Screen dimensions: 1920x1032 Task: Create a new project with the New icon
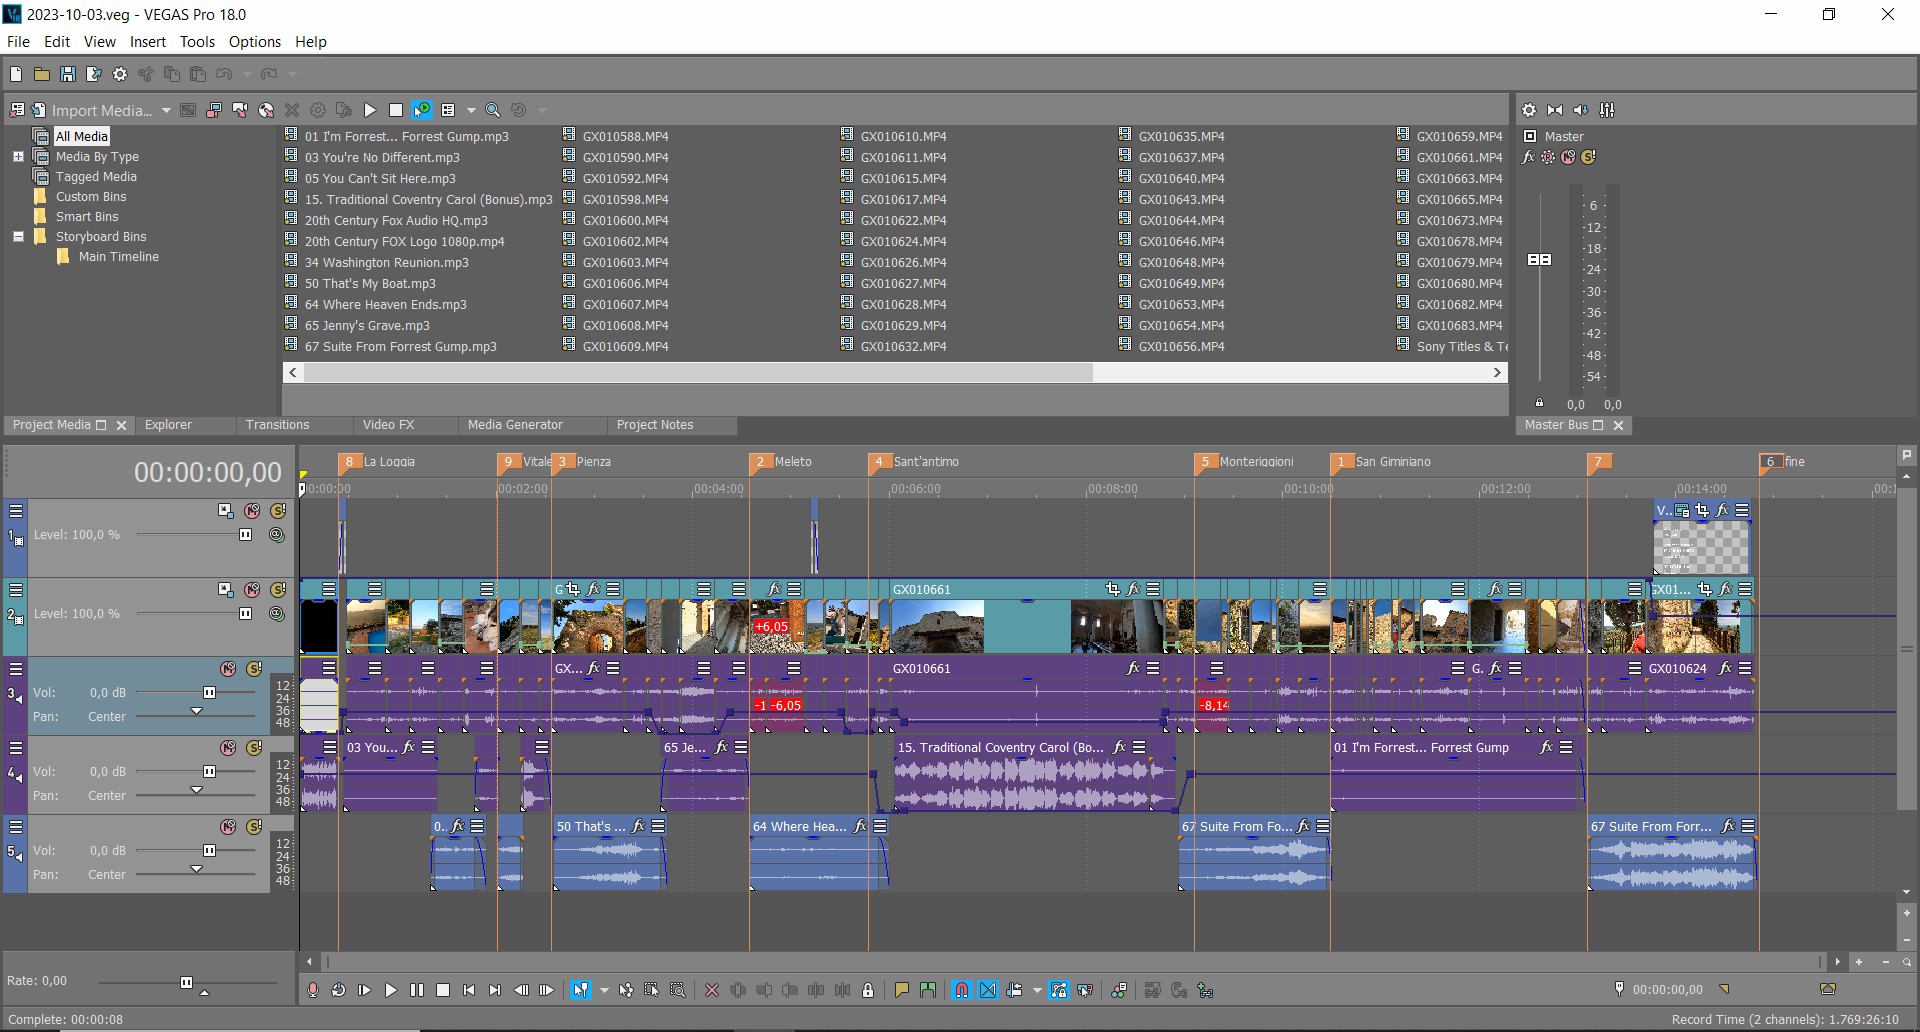coord(16,74)
